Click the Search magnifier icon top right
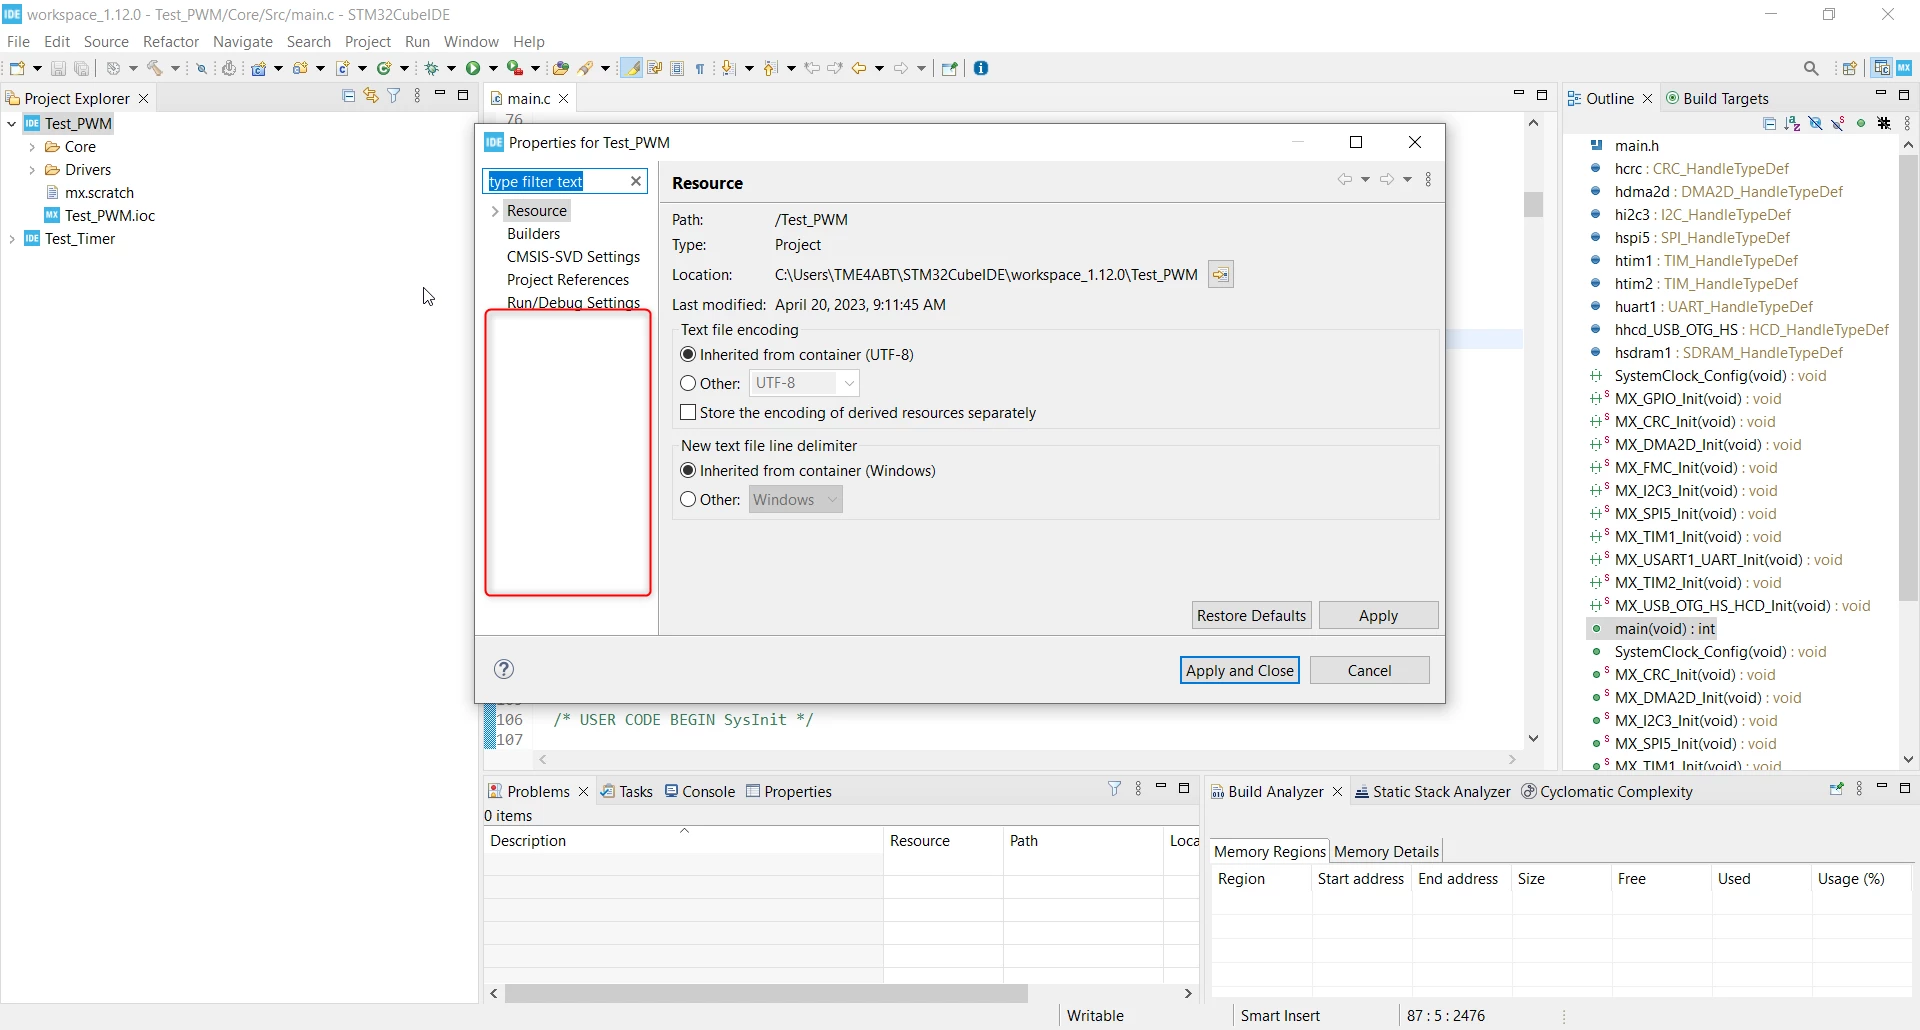Image resolution: width=1920 pixels, height=1030 pixels. 1811,68
